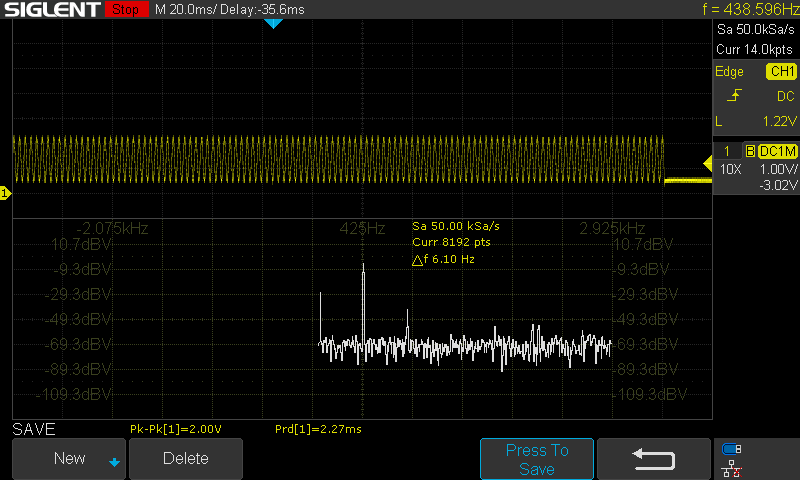The image size is (800, 480).
Task: Click the M 20.0ms/ timebase readout
Action: pos(186,10)
